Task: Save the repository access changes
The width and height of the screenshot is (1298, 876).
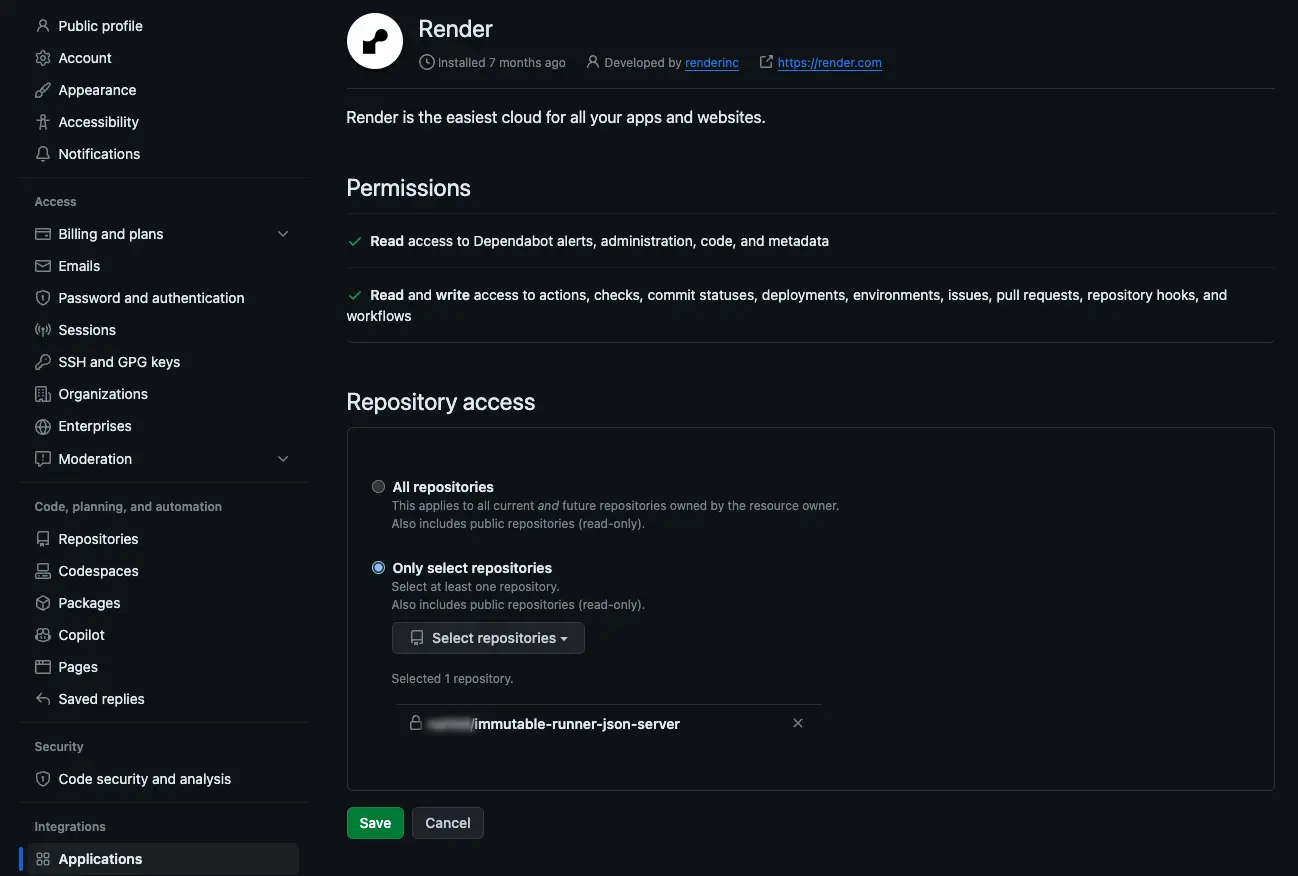Action: click(x=374, y=822)
